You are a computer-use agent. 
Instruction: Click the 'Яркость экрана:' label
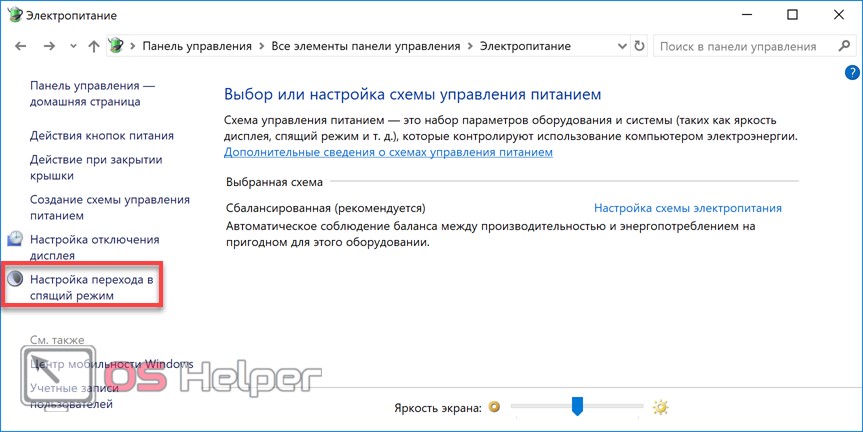point(438,408)
